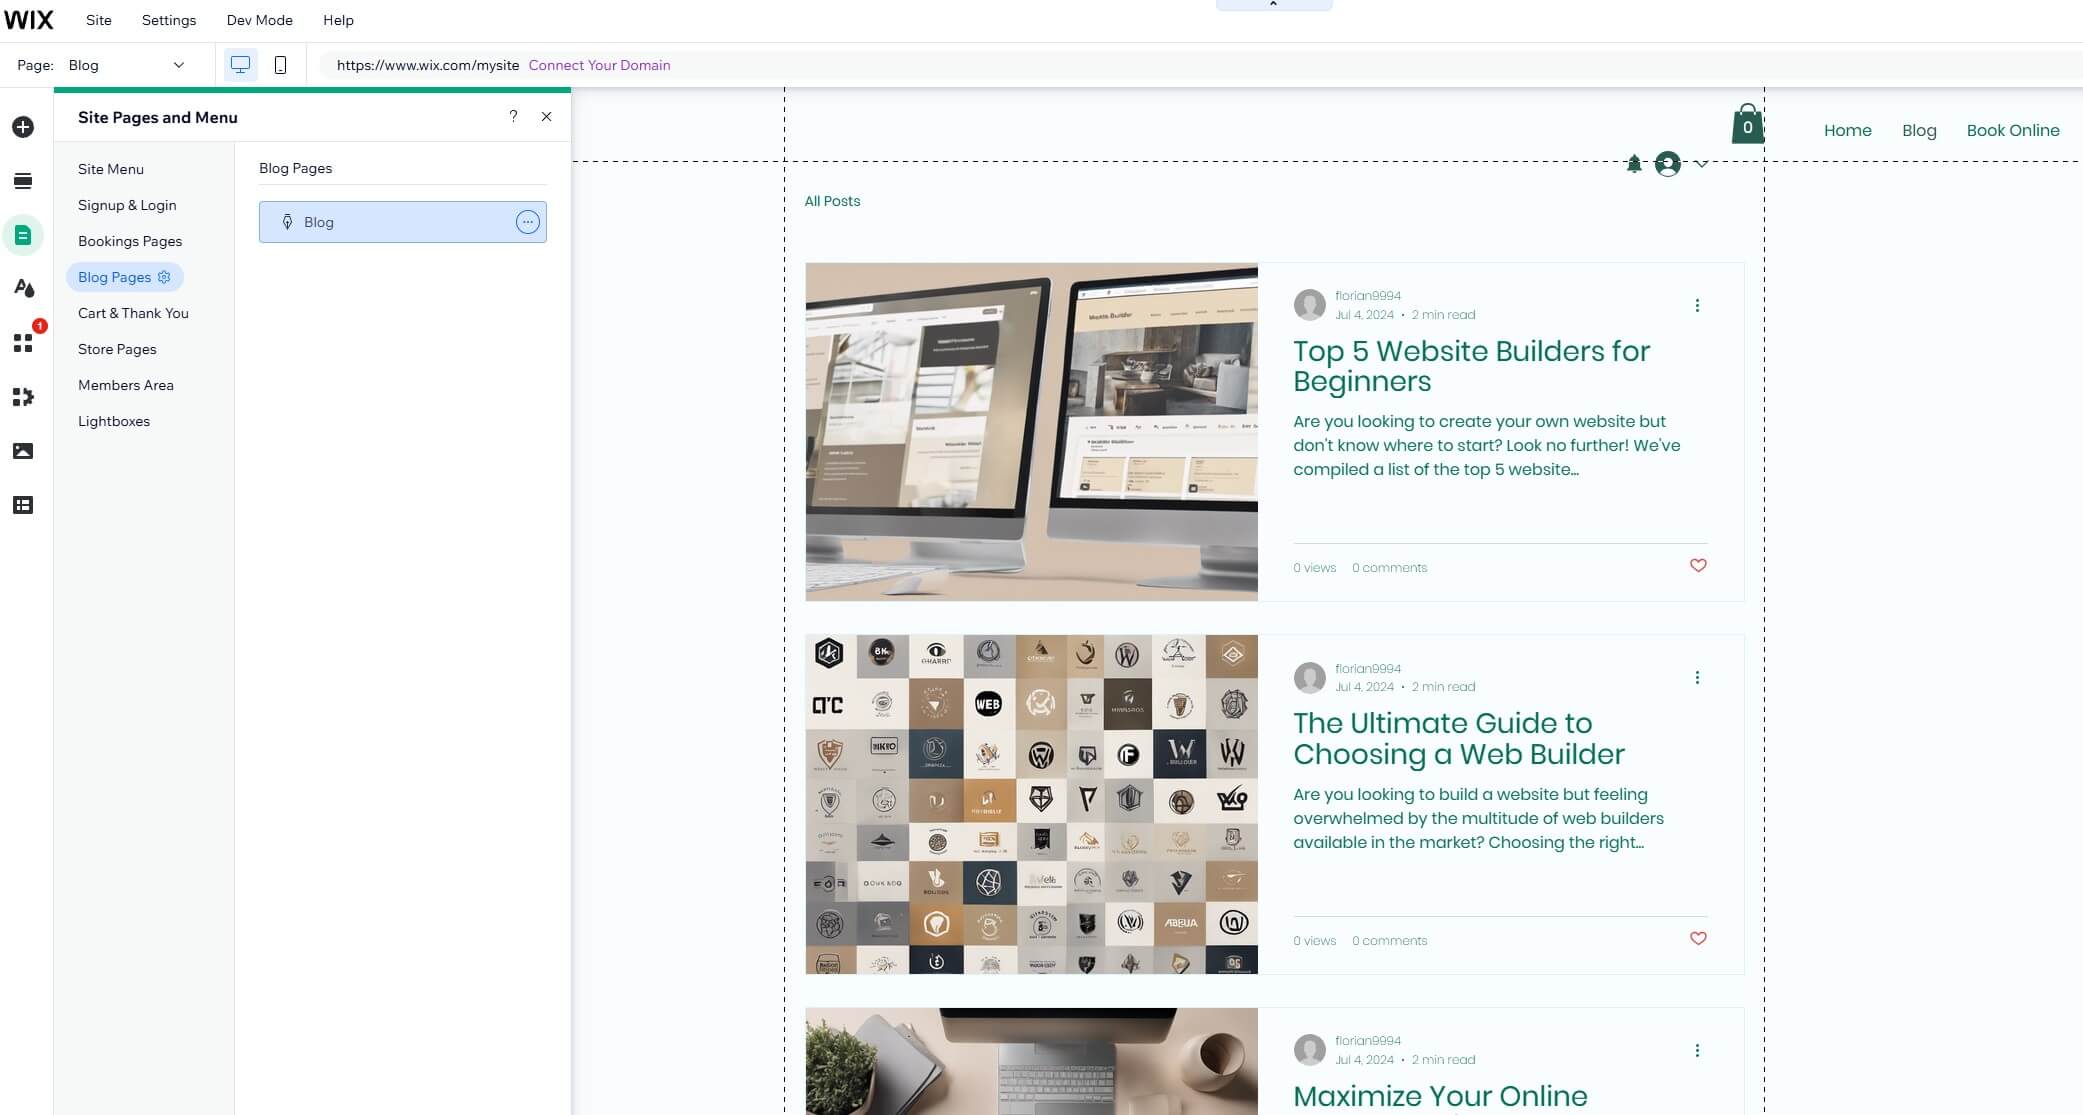This screenshot has width=2083, height=1115.
Task: Select Lightboxes category
Action: (114, 421)
